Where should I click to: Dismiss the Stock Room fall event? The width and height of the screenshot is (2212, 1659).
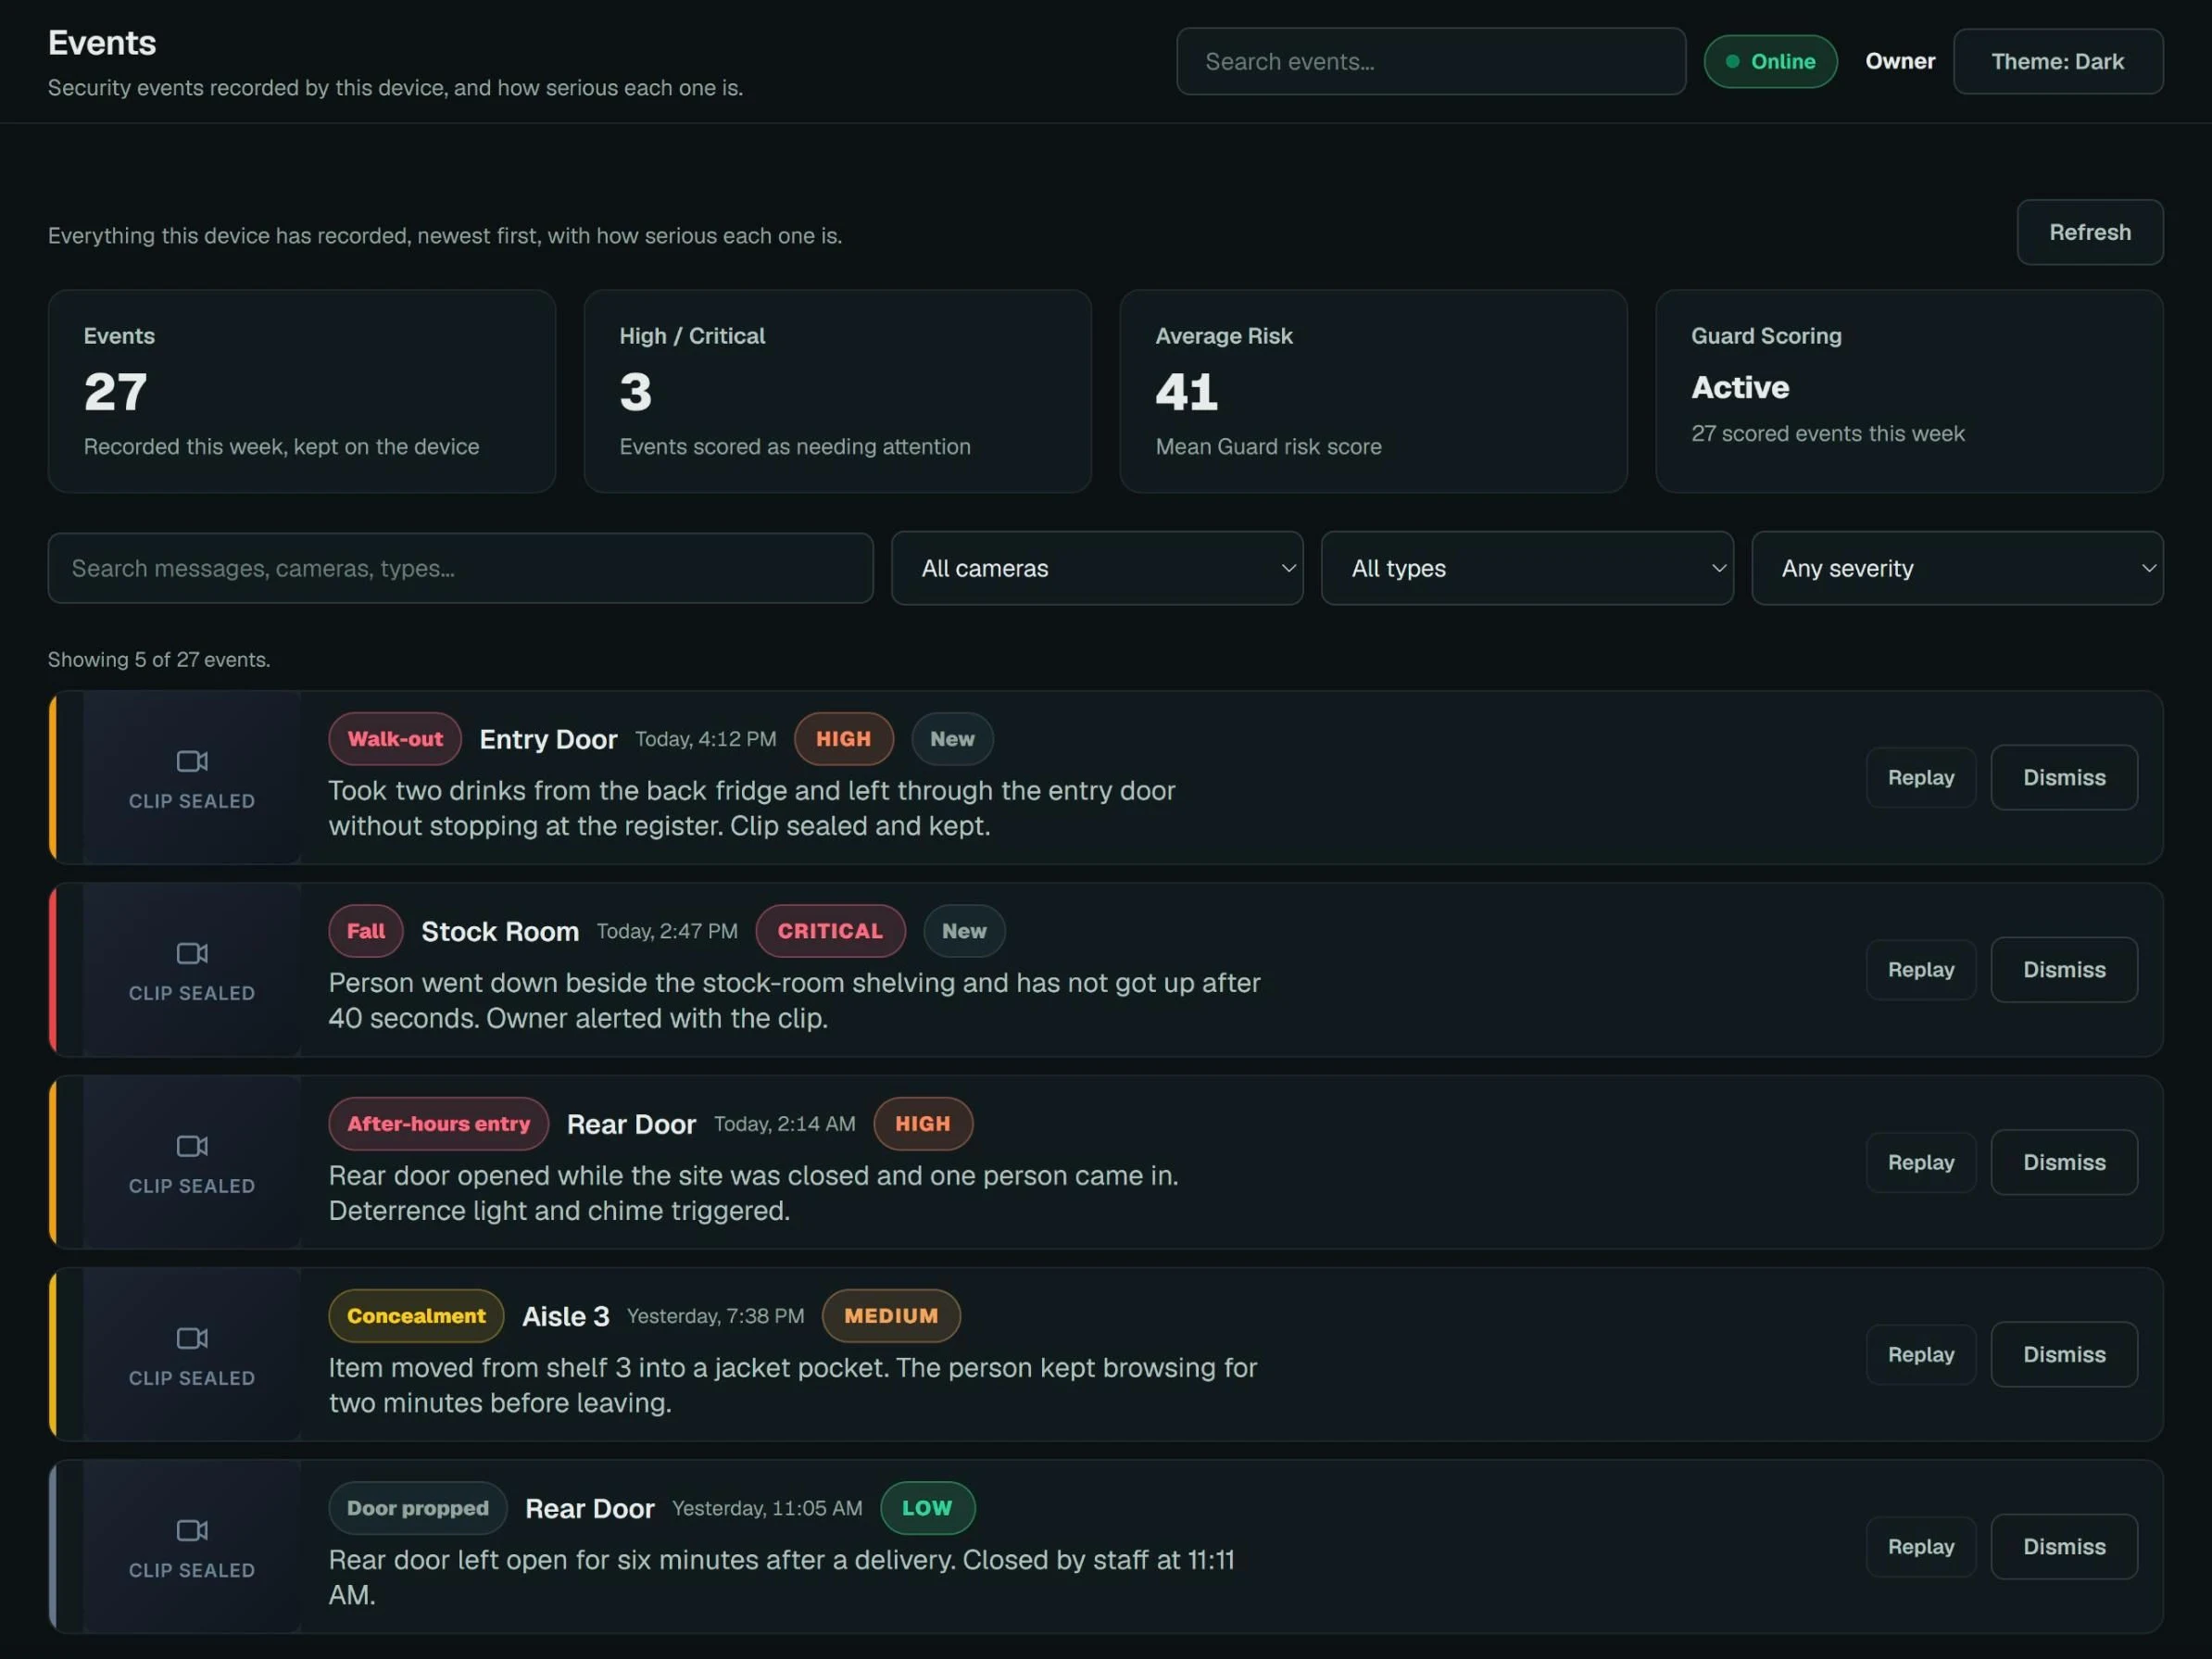click(x=2064, y=969)
